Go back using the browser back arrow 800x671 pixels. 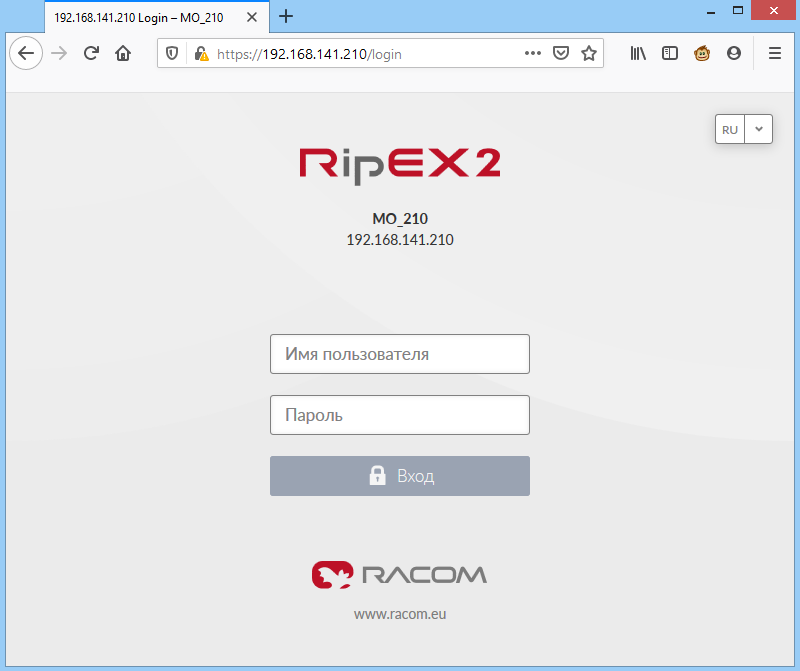pos(26,53)
